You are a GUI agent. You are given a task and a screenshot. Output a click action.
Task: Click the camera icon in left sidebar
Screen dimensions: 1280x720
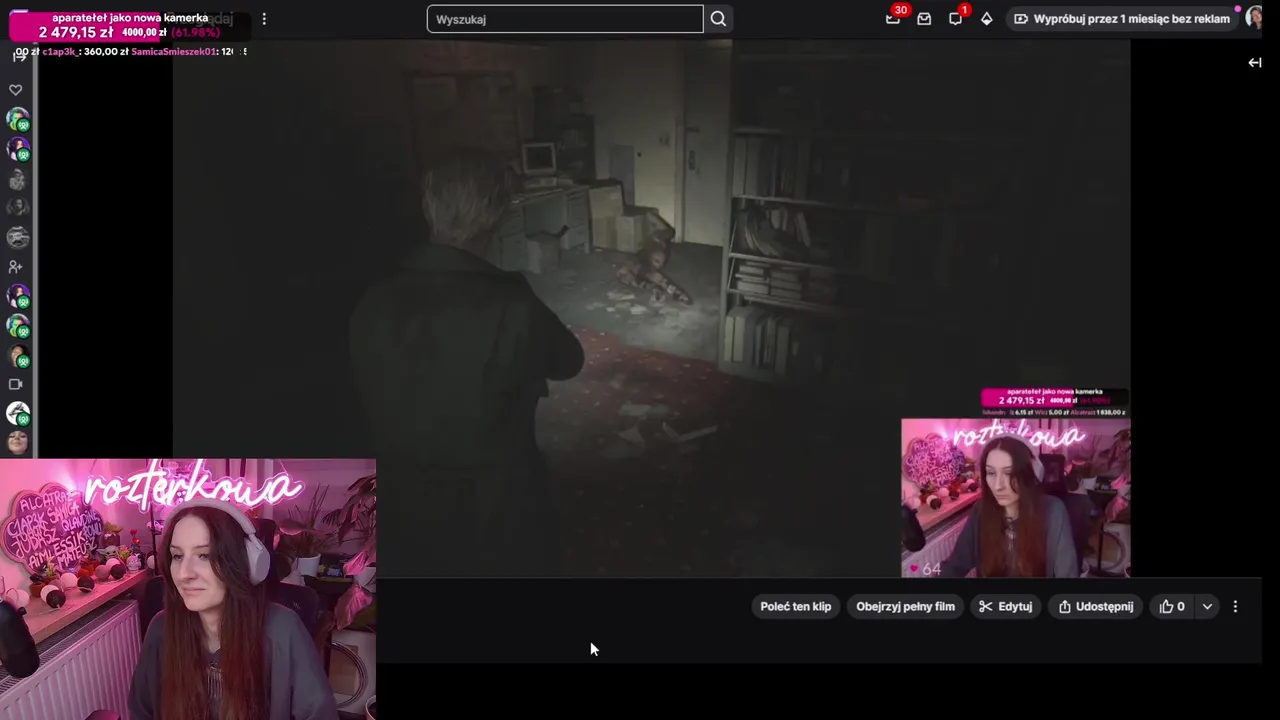(x=16, y=384)
